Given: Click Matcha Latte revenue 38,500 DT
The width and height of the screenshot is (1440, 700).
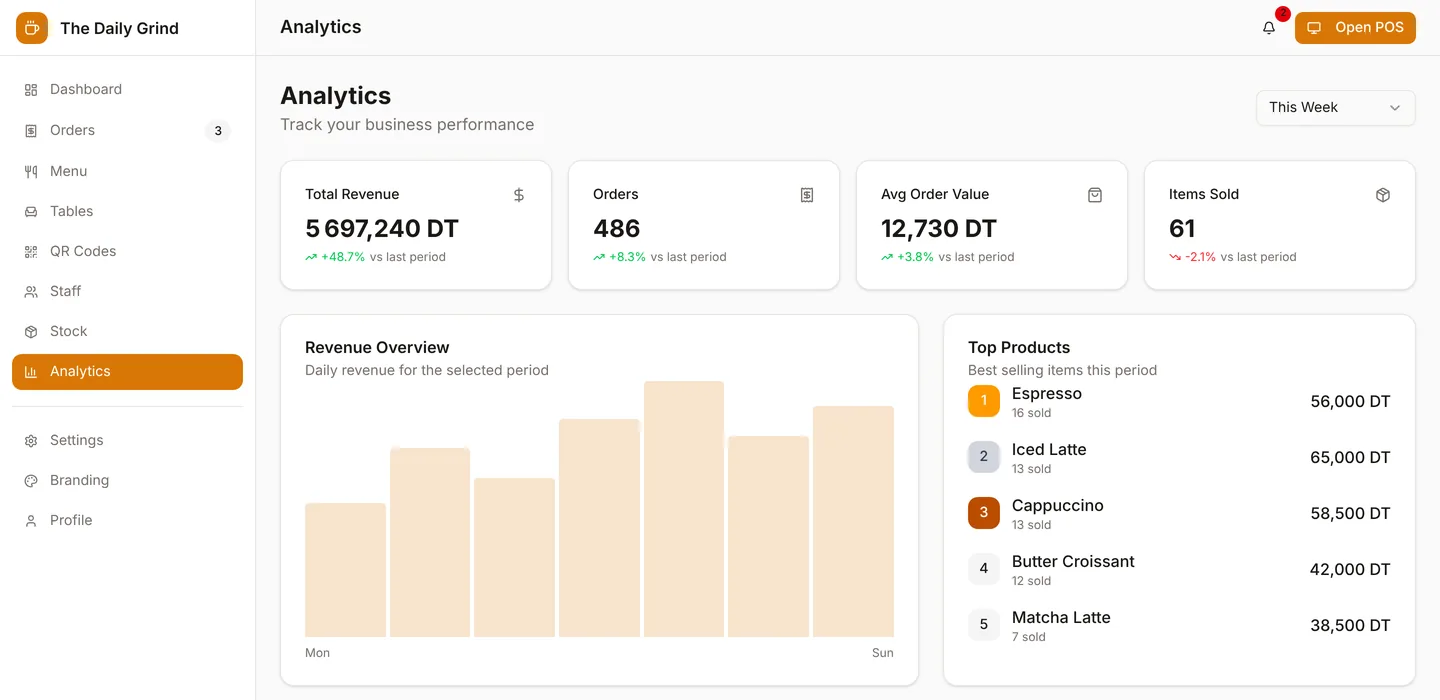Looking at the screenshot, I should click(1350, 626).
